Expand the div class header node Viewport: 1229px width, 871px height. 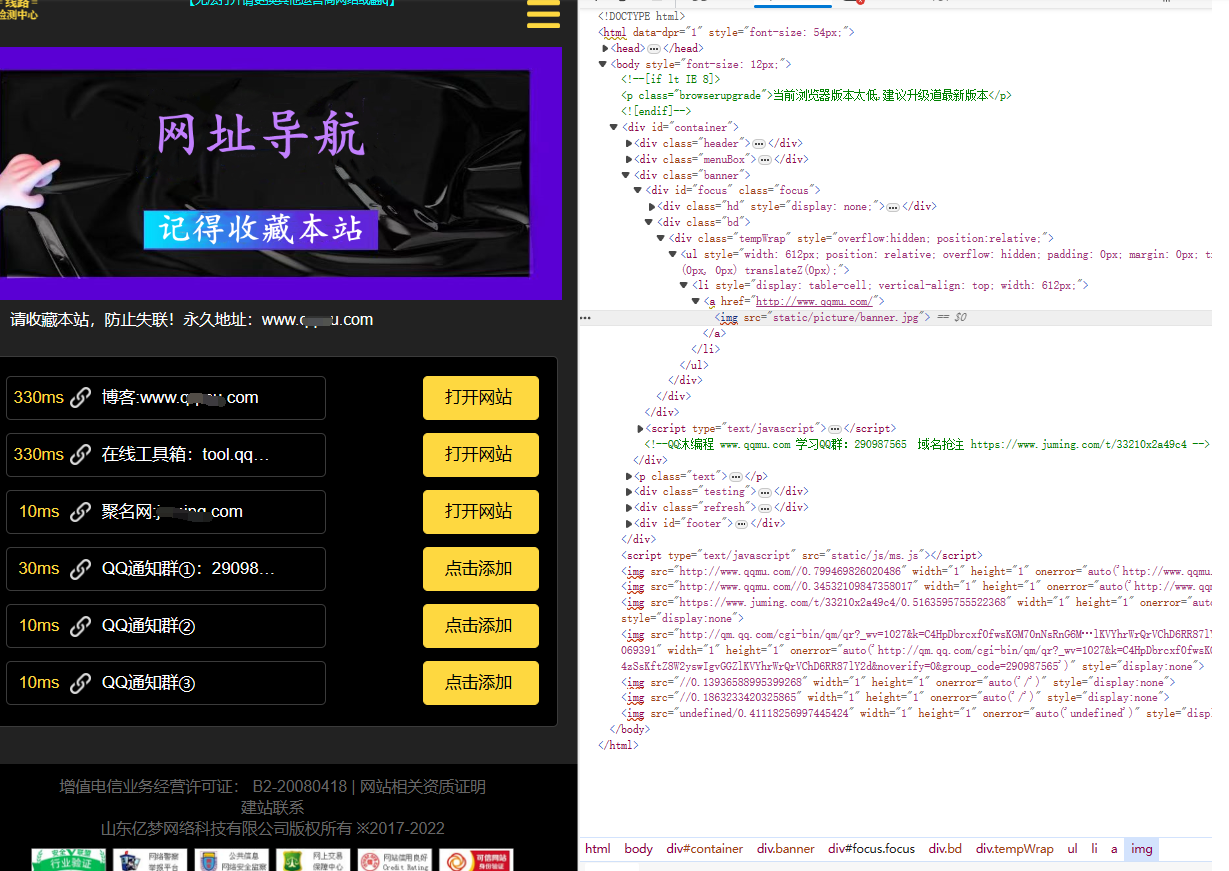(629, 143)
